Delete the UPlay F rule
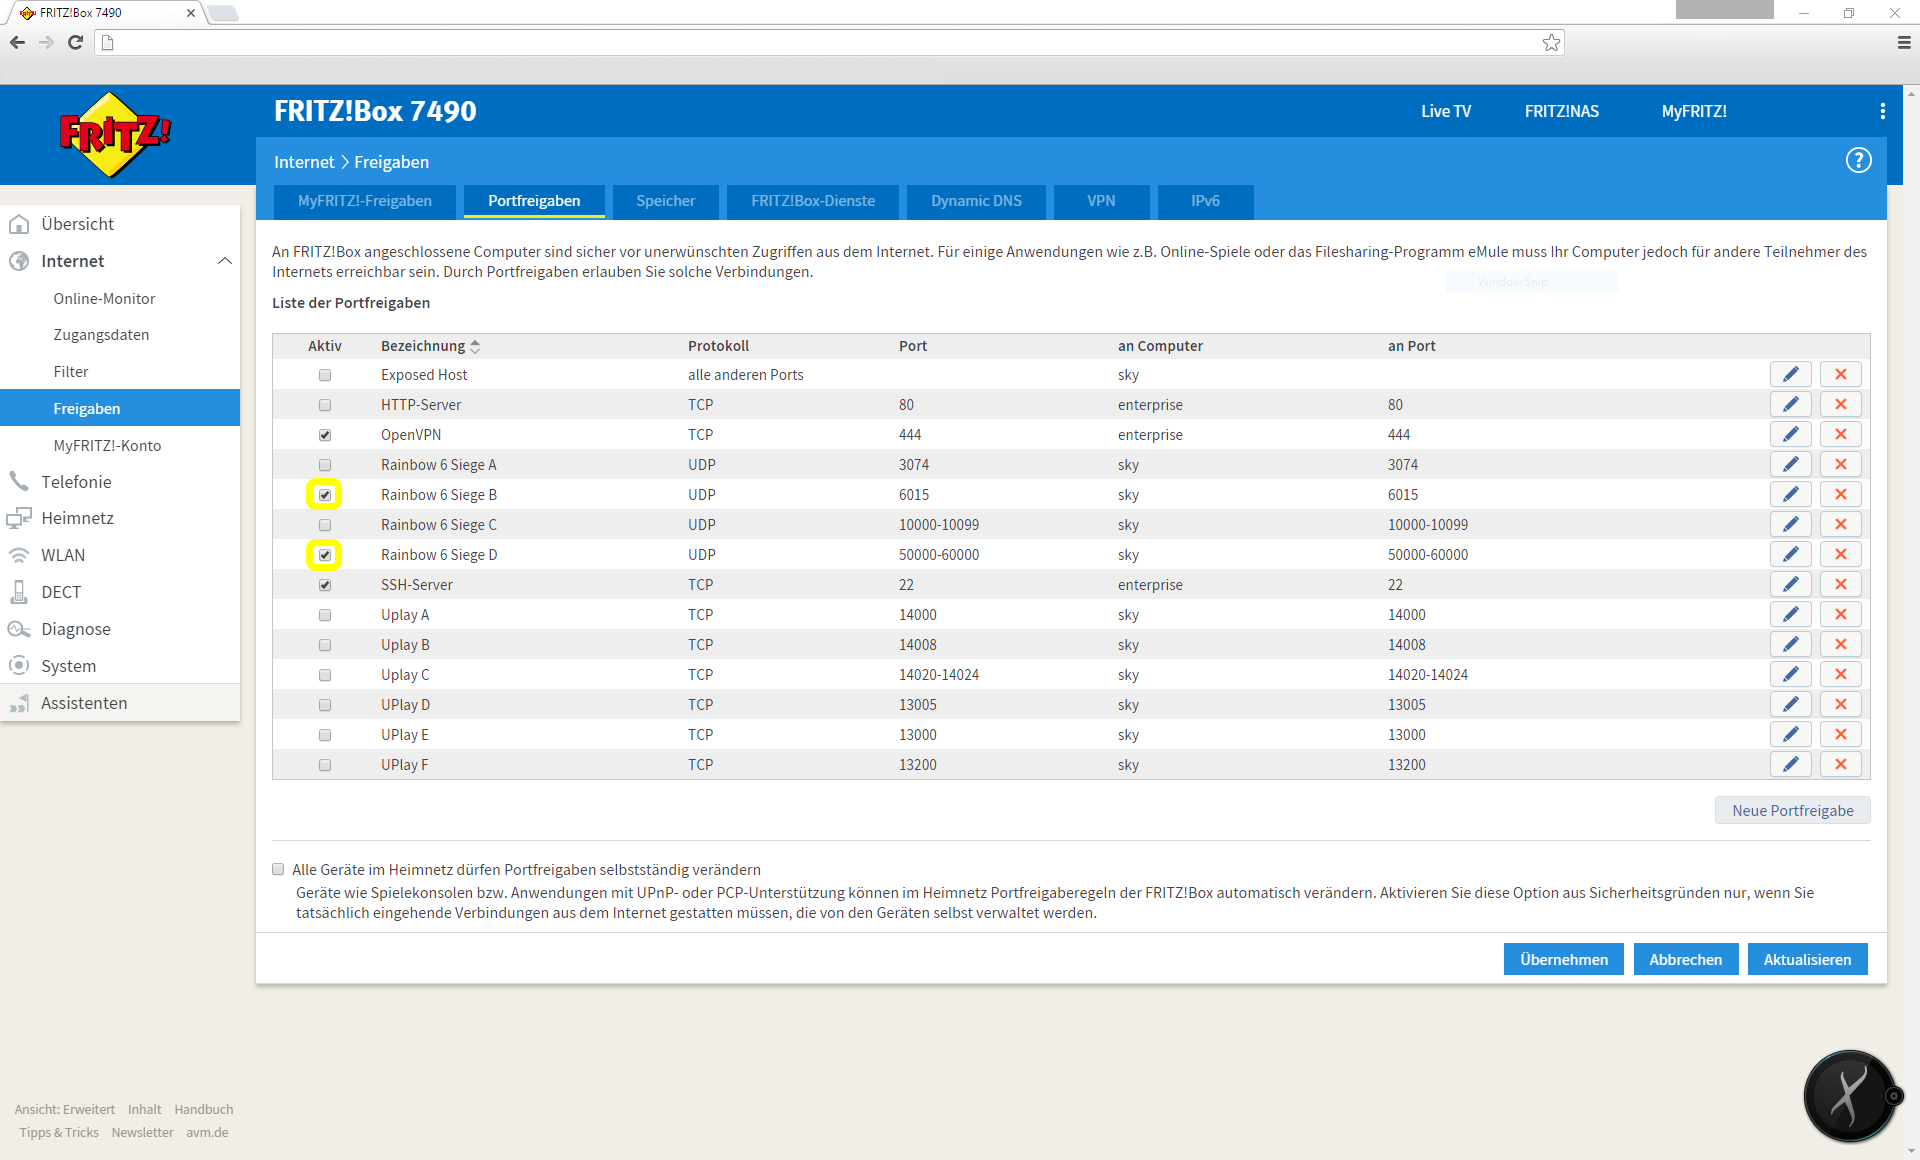This screenshot has height=1160, width=1920. [1840, 764]
